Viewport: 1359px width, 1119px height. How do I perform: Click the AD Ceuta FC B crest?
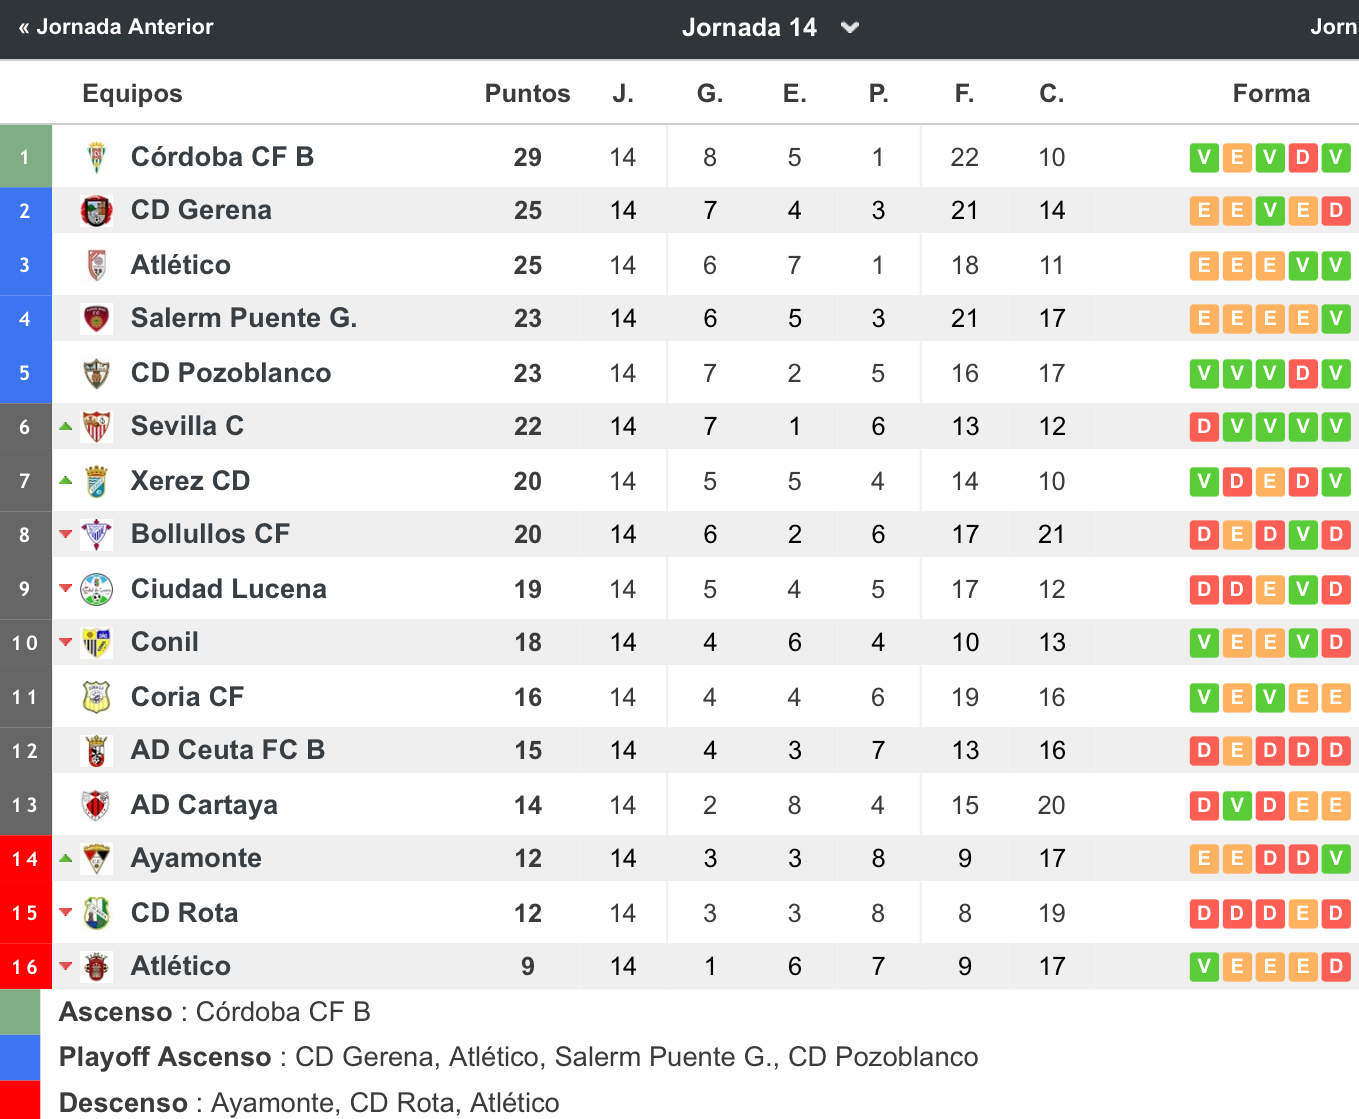tap(96, 751)
